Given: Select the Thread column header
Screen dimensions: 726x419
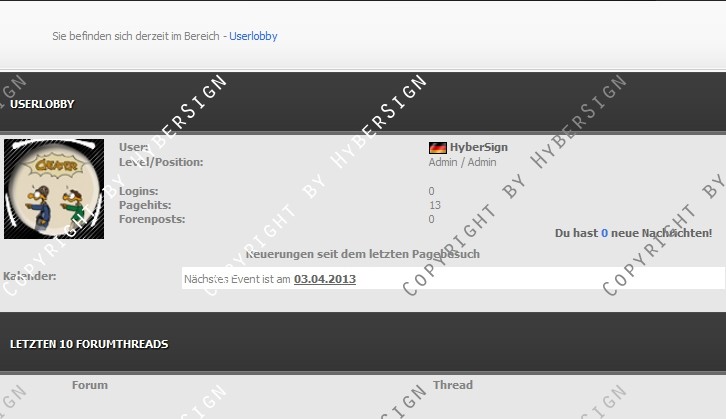Looking at the screenshot, I should coord(453,385).
